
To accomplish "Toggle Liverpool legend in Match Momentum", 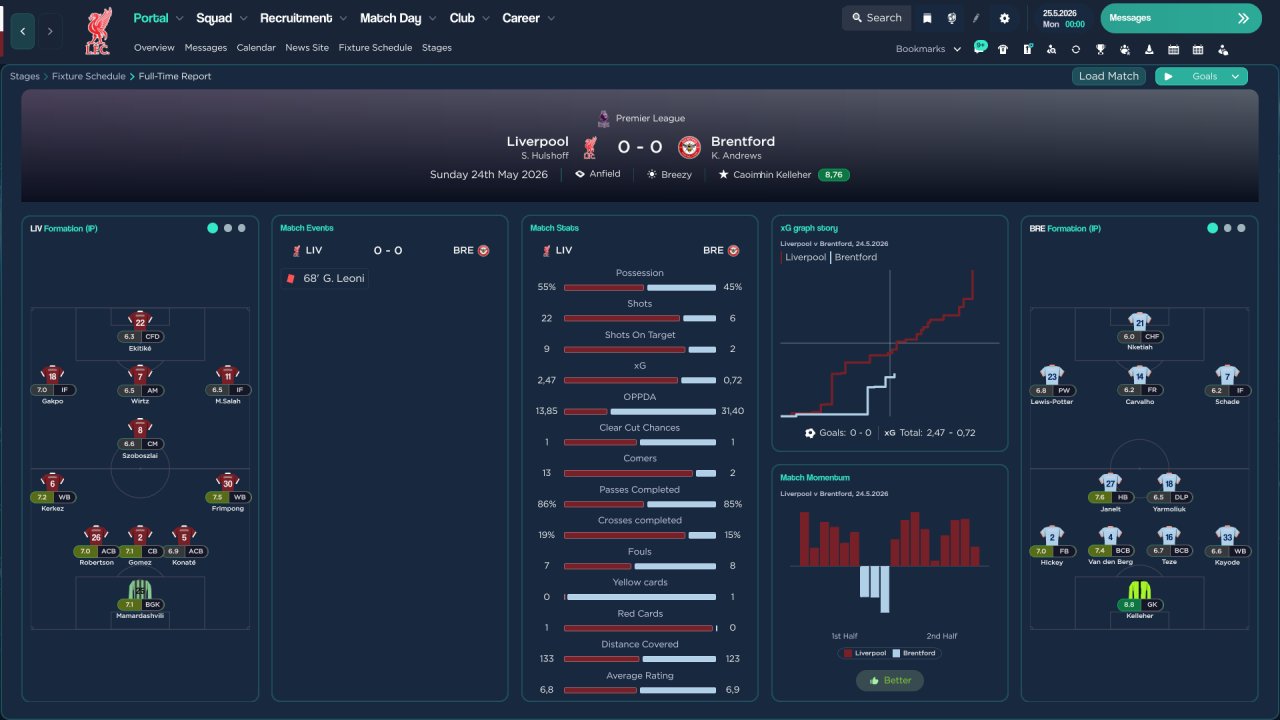I will point(864,653).
